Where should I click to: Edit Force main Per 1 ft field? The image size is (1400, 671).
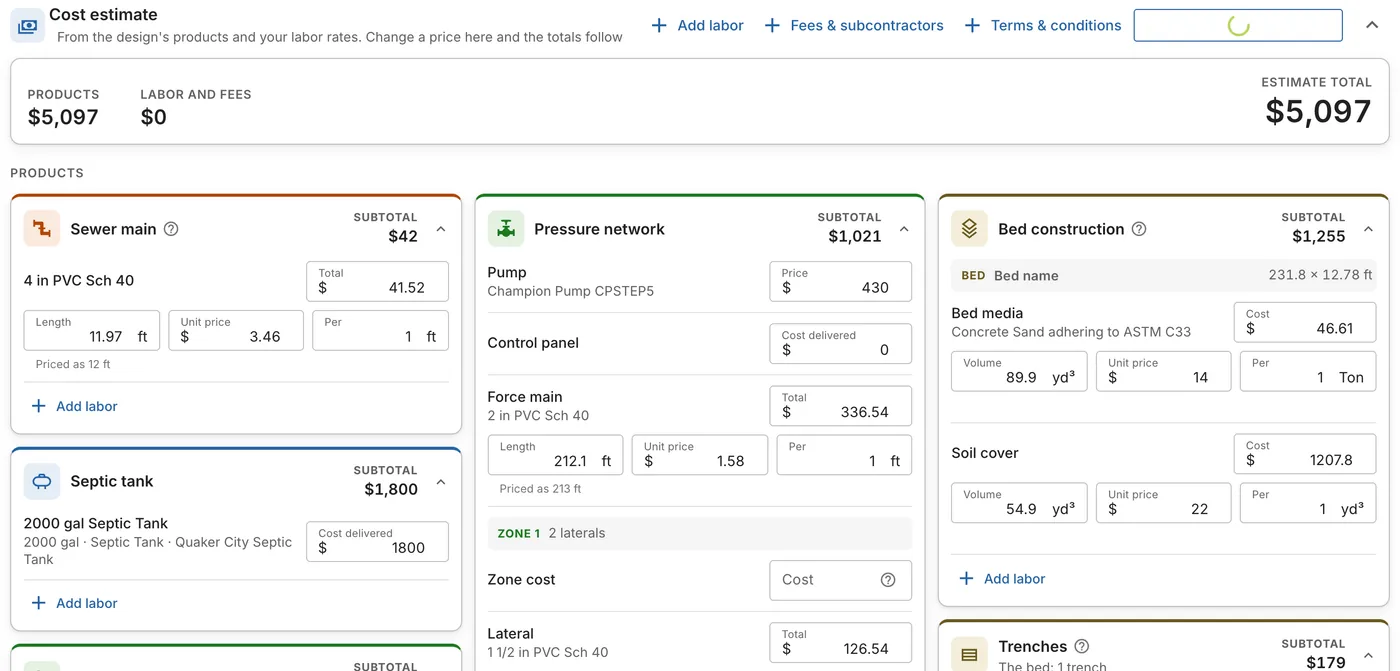(844, 455)
